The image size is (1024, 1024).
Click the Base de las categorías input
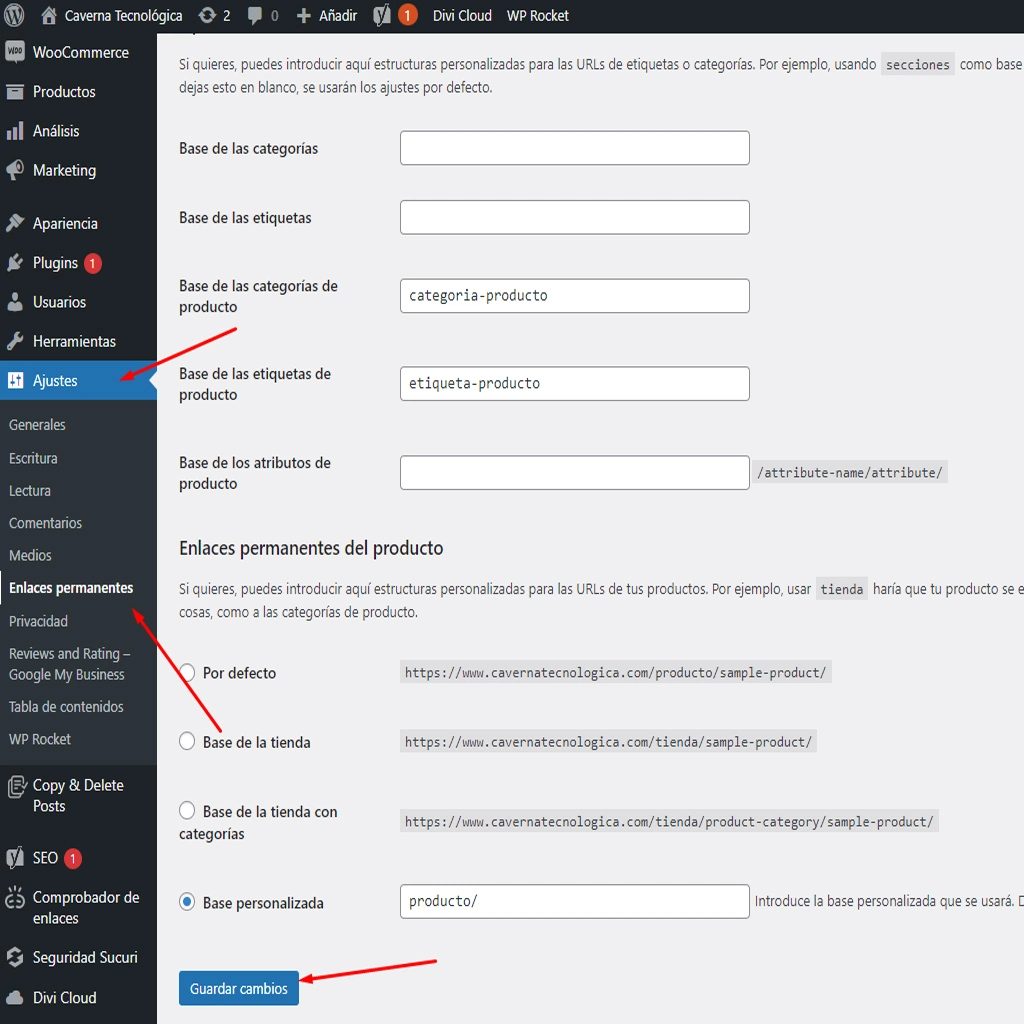575,148
